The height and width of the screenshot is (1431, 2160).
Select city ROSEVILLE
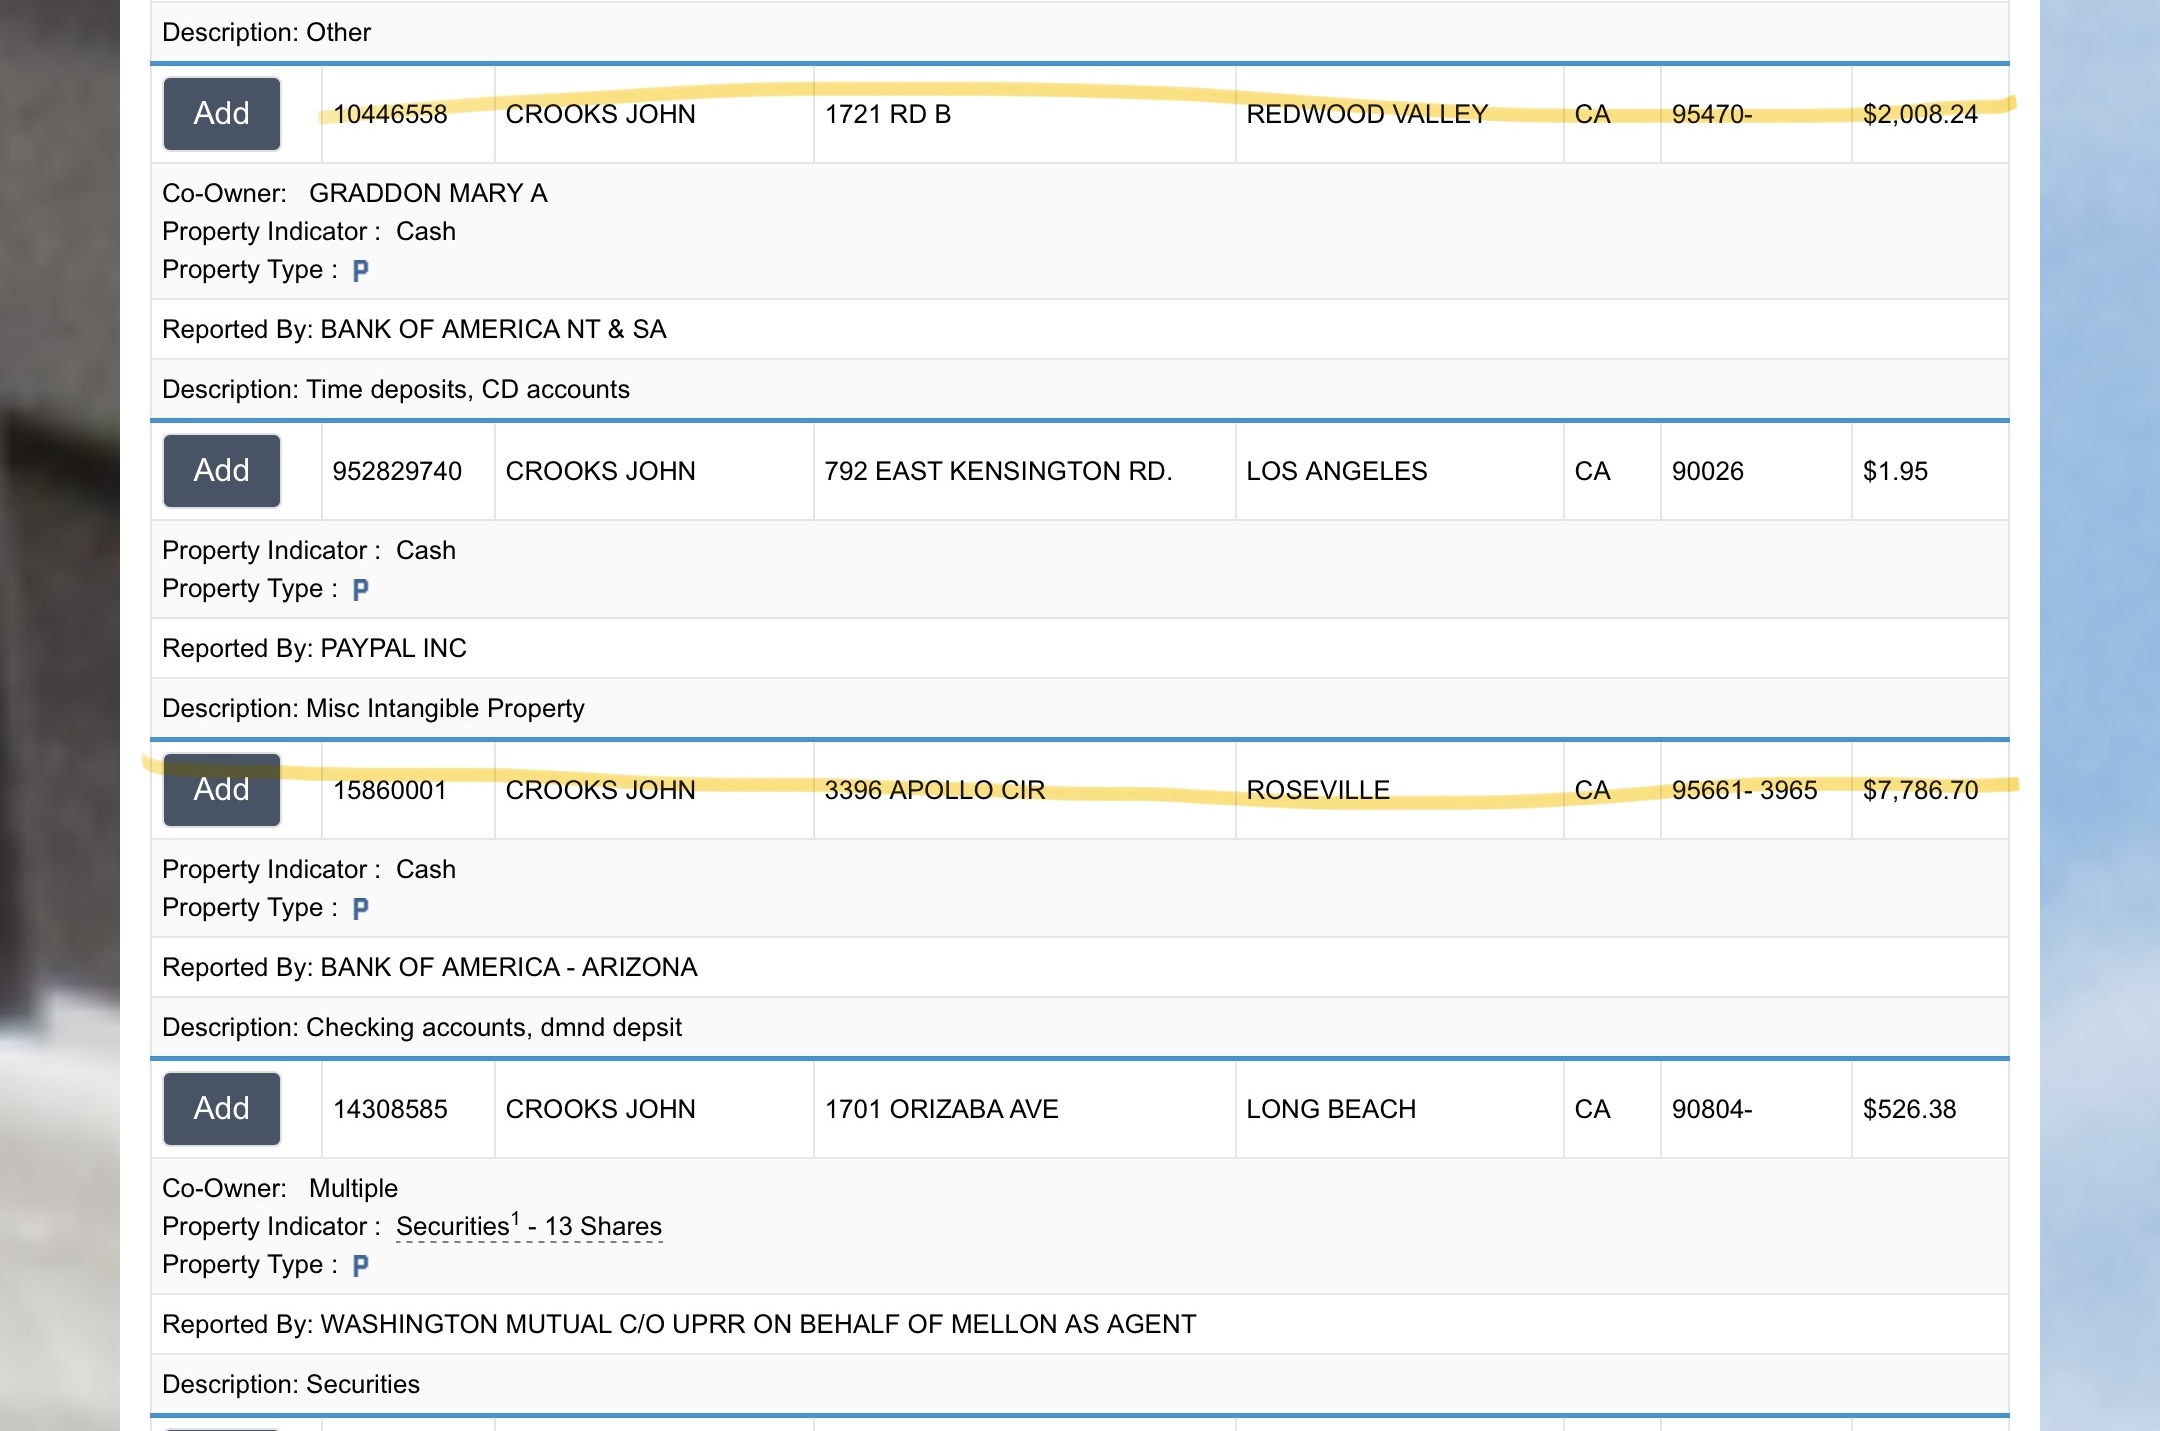(1318, 791)
